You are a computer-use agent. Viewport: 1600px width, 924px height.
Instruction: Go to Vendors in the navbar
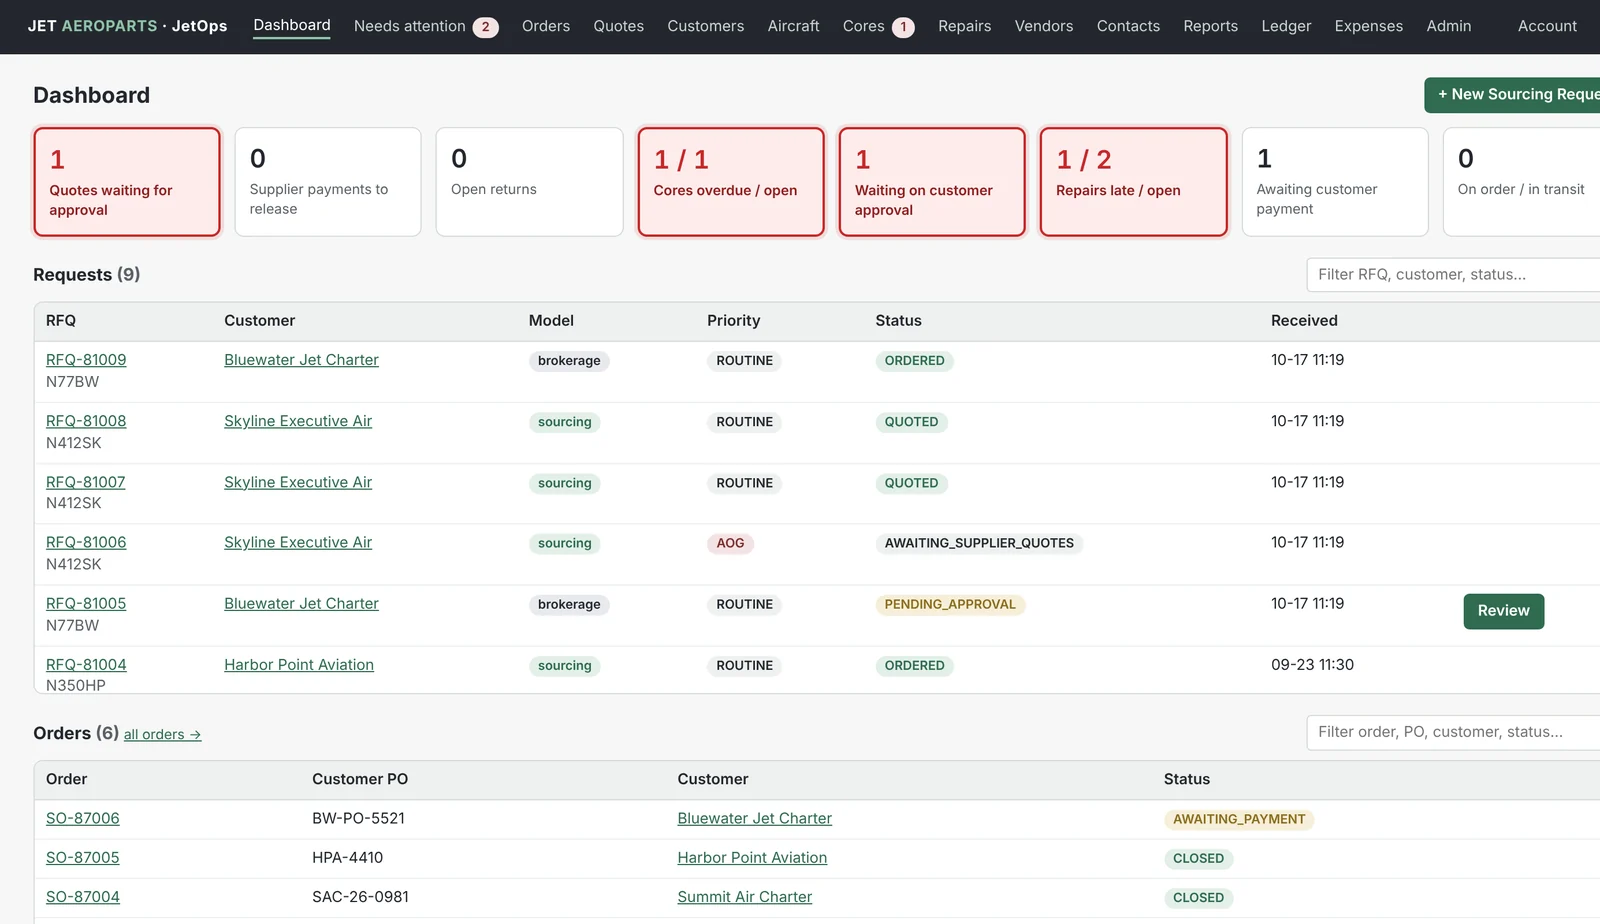1044,26
